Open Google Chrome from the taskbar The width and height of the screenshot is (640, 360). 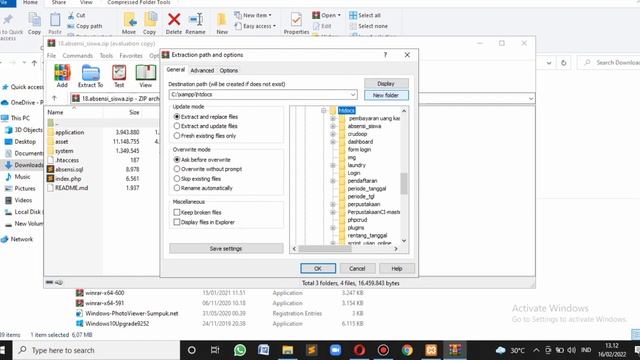(407, 350)
